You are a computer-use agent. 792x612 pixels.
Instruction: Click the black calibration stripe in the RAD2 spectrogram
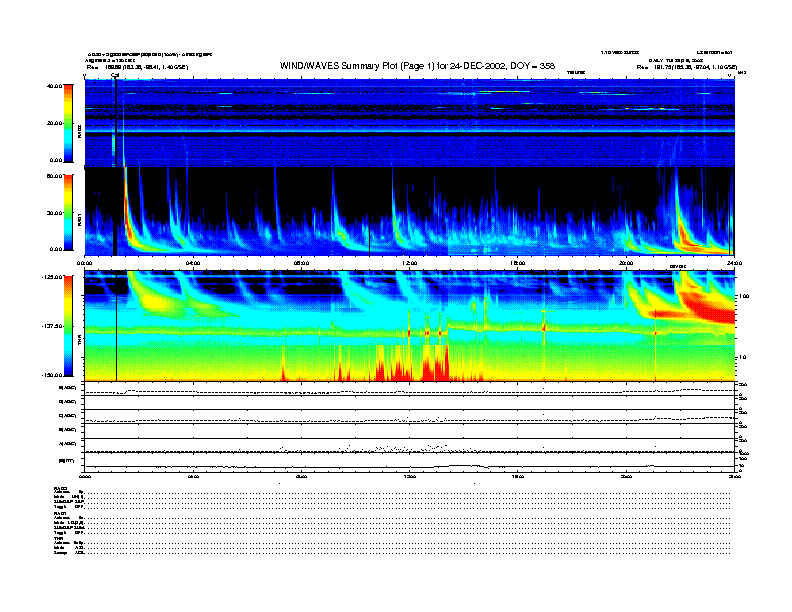(x=116, y=123)
